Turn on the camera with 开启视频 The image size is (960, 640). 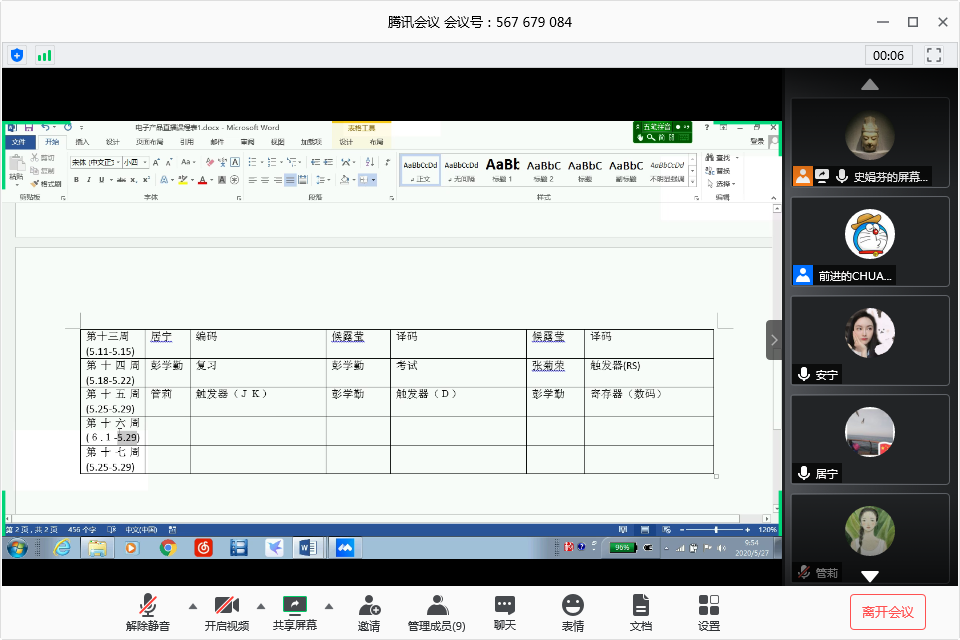click(x=226, y=612)
